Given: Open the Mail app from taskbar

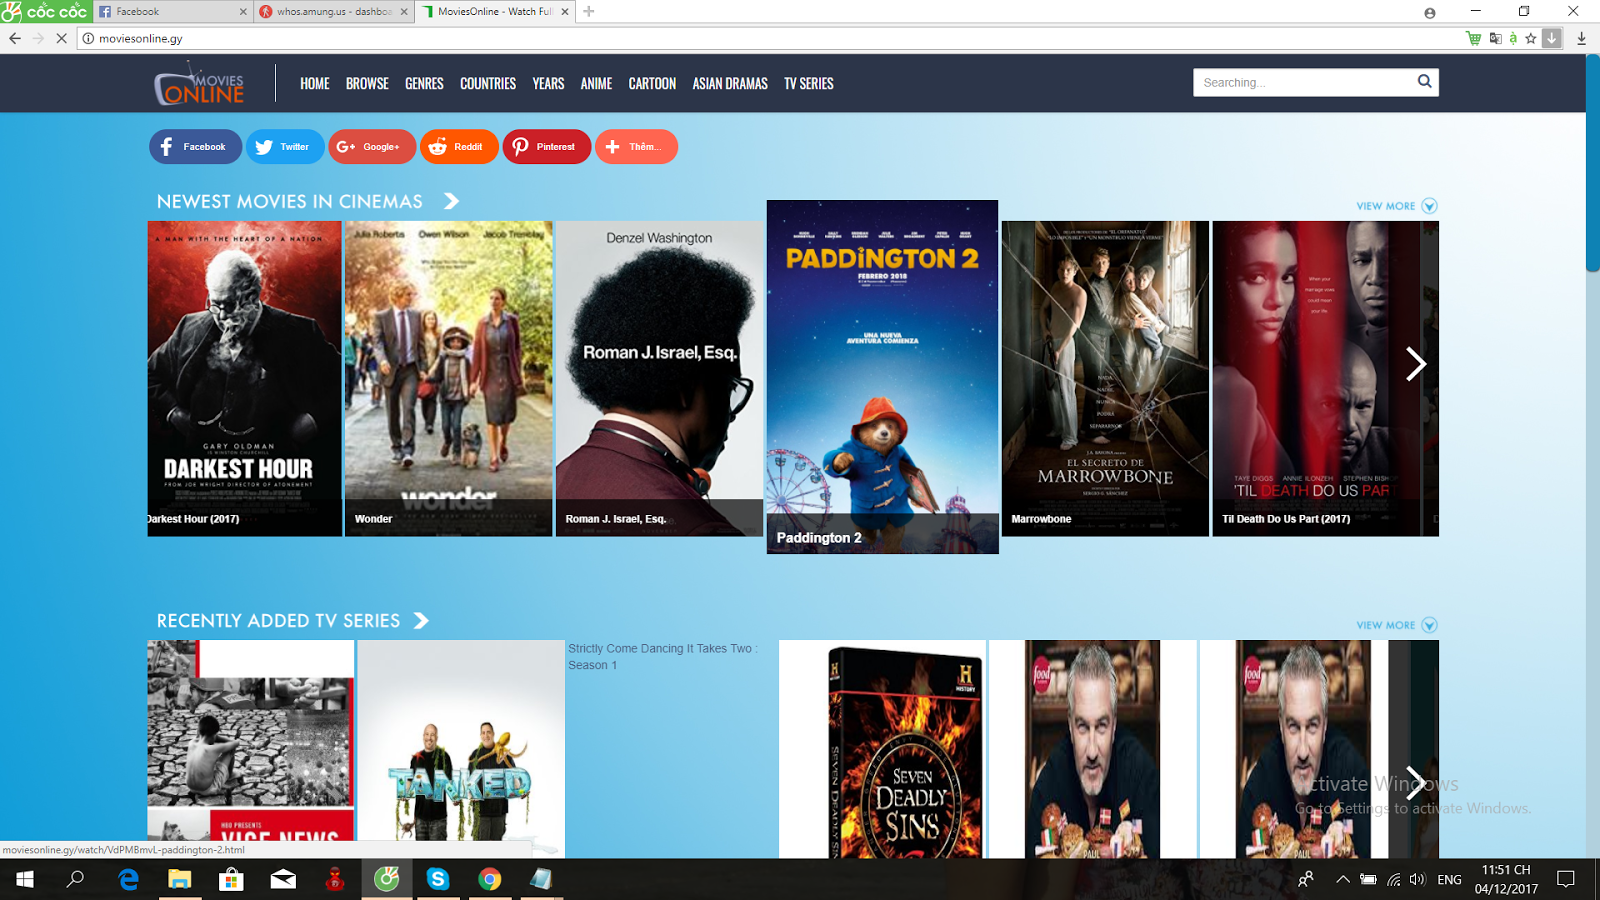Looking at the screenshot, I should 283,879.
